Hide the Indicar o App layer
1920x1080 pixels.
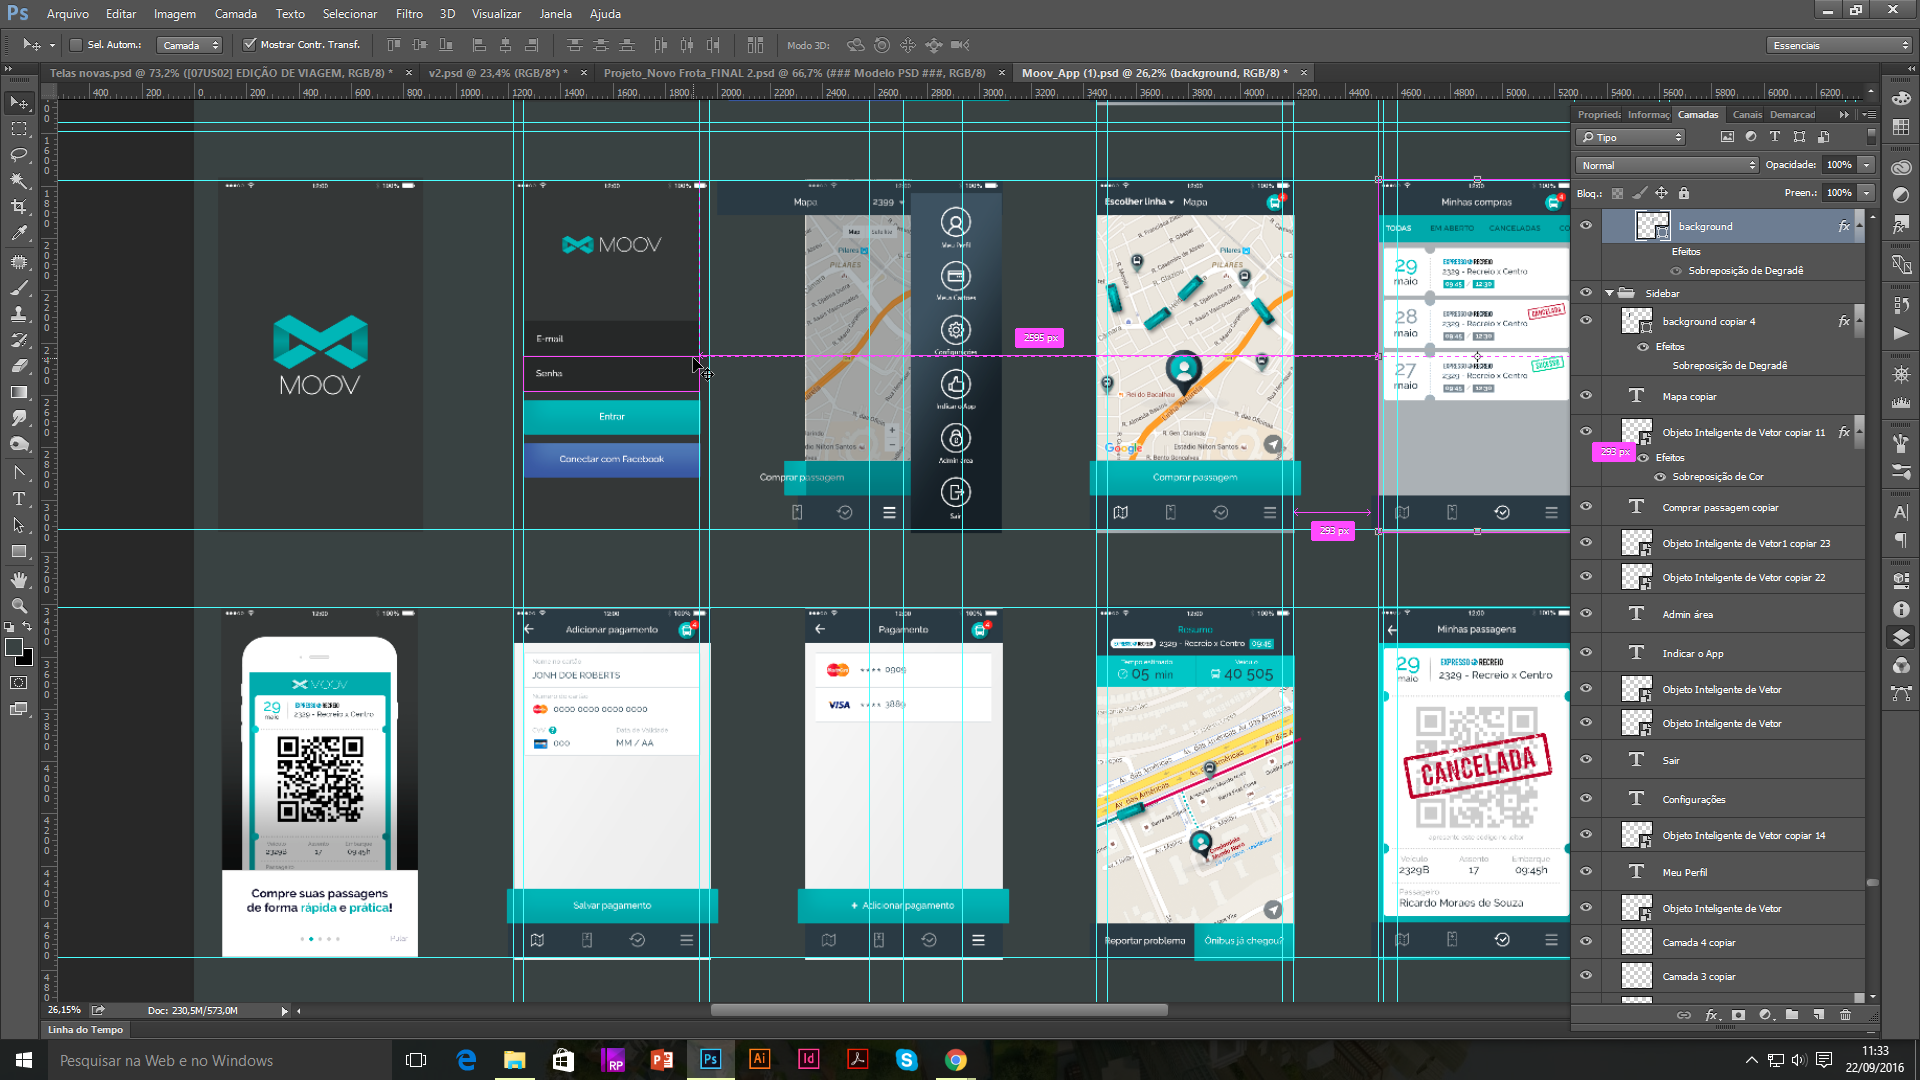point(1586,653)
